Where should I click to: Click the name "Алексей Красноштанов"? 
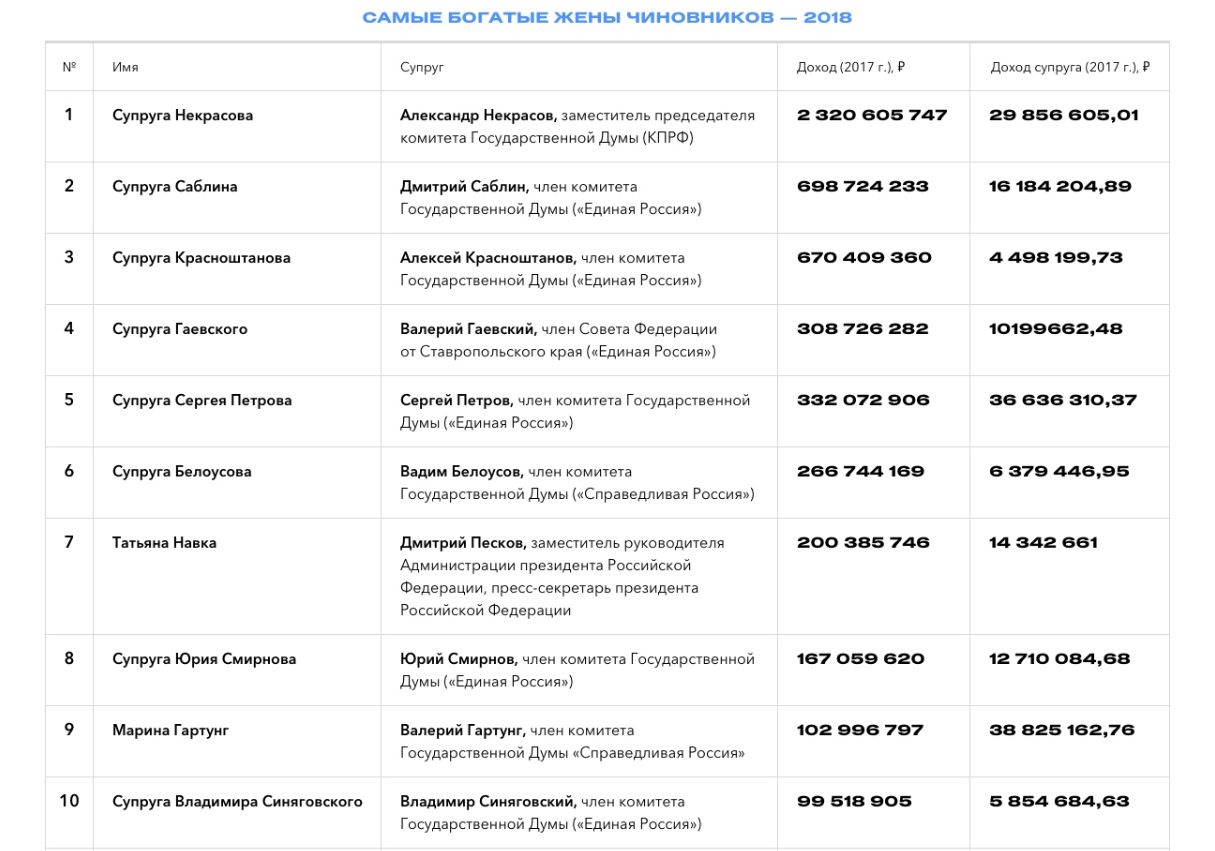point(487,257)
